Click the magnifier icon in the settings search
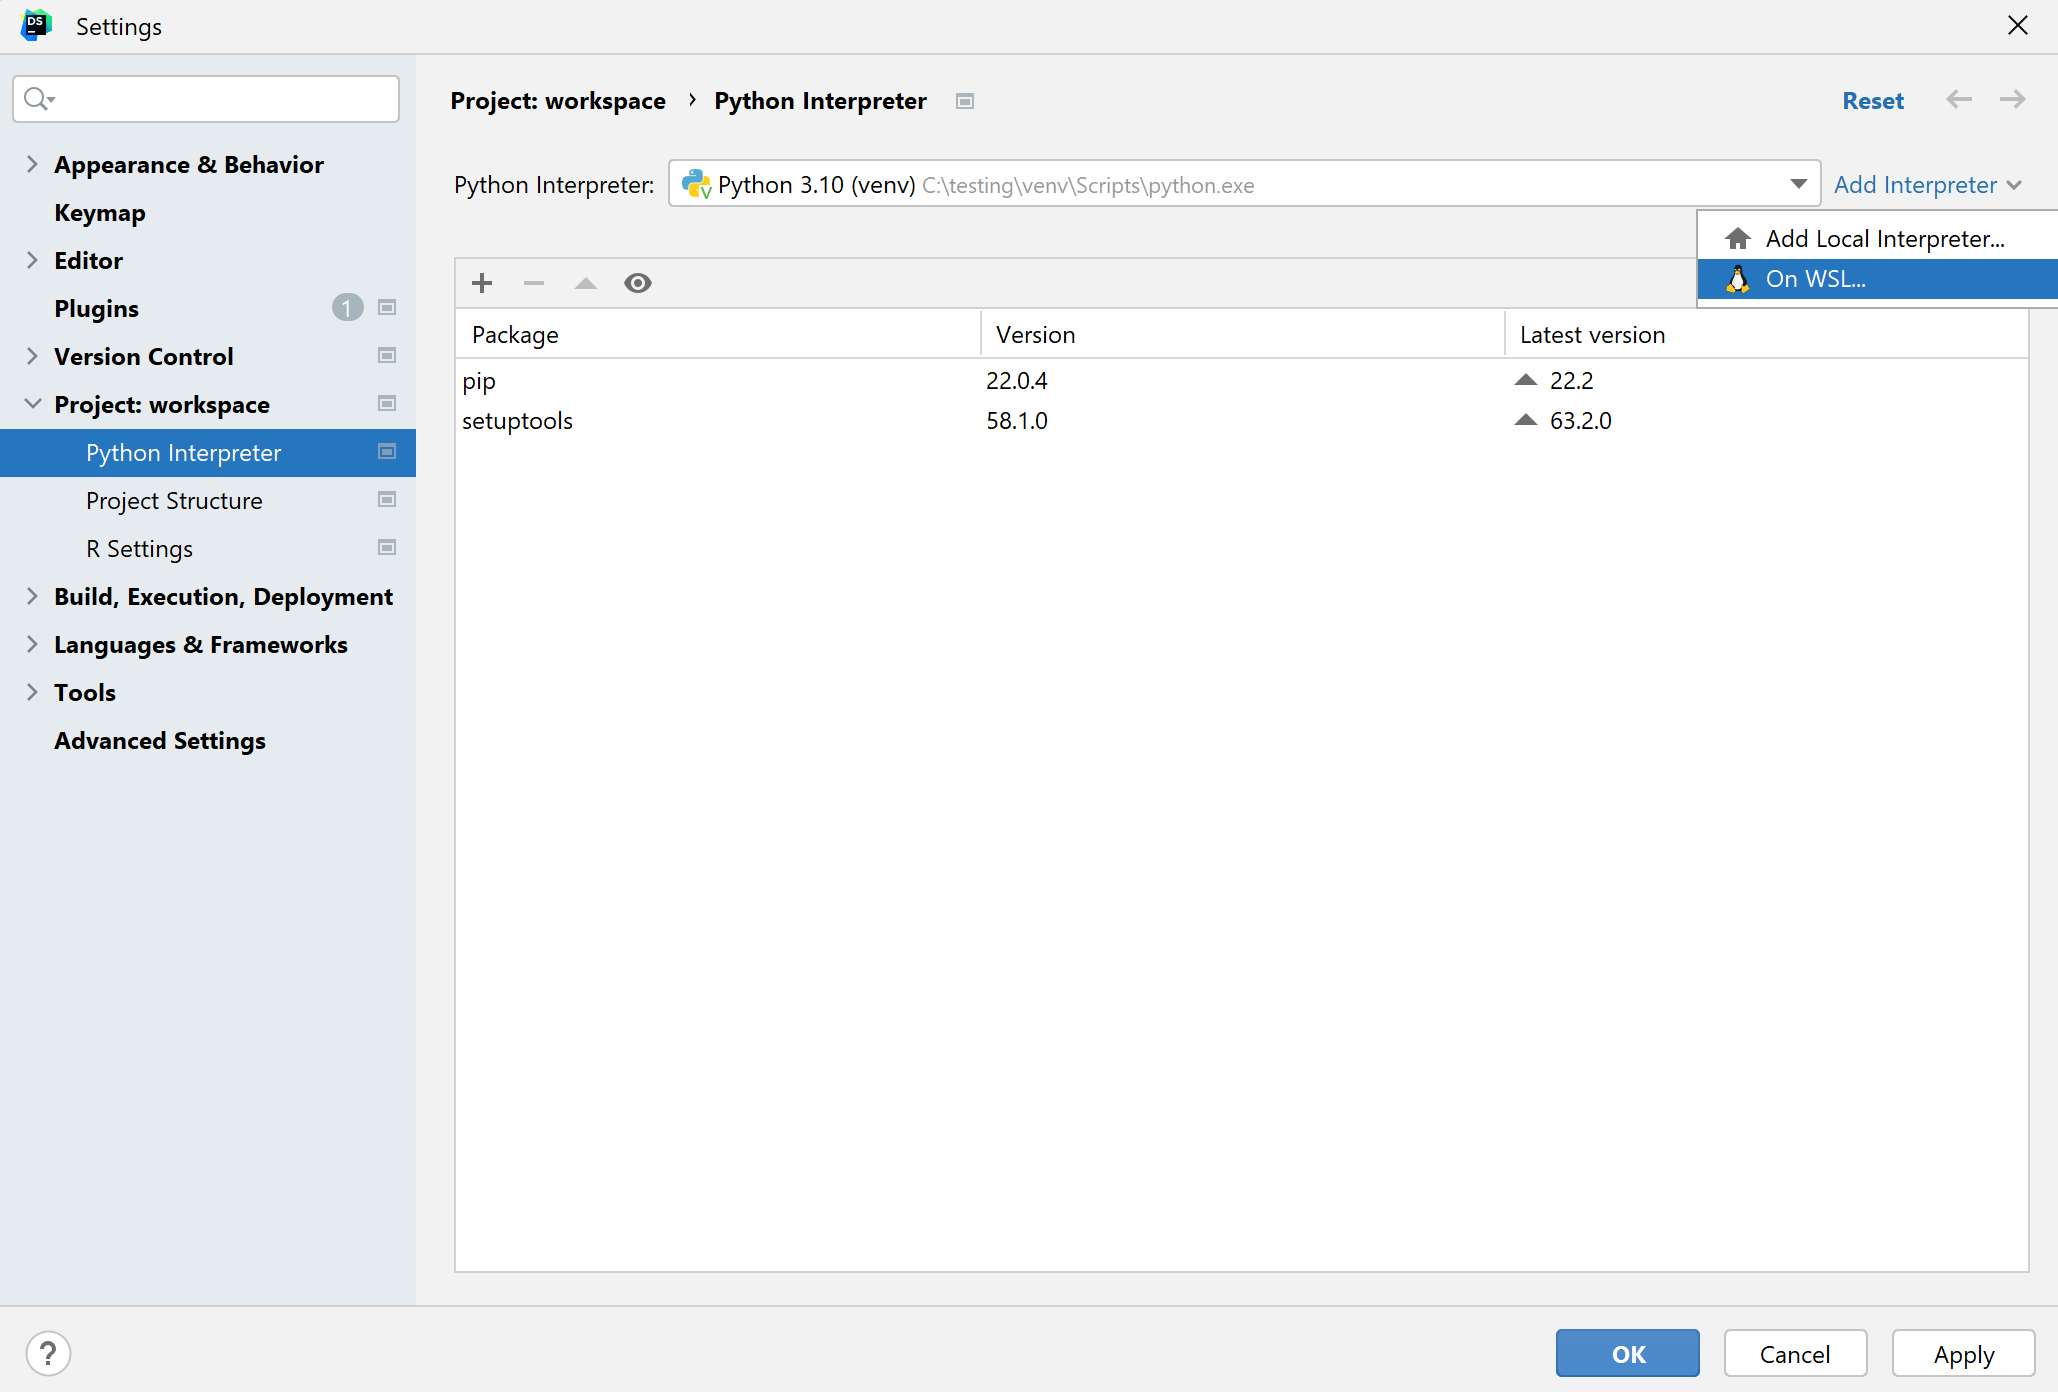The image size is (2058, 1392). (39, 99)
